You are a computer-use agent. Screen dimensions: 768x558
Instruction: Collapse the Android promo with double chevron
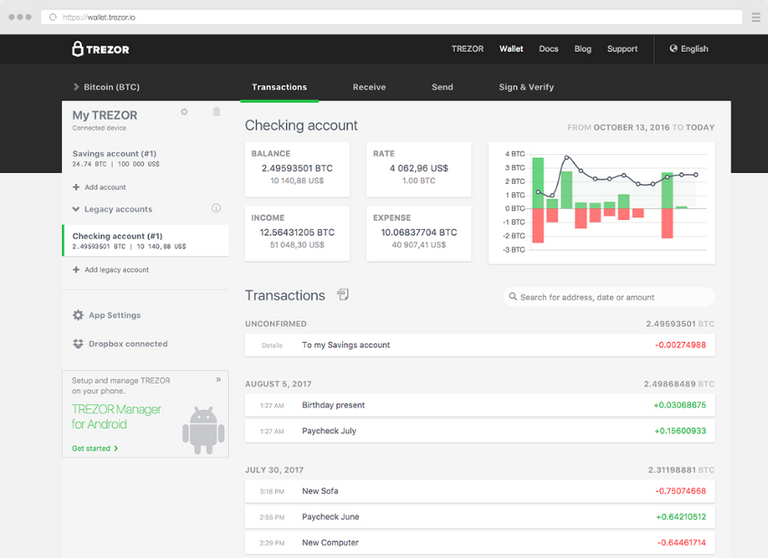coord(218,379)
